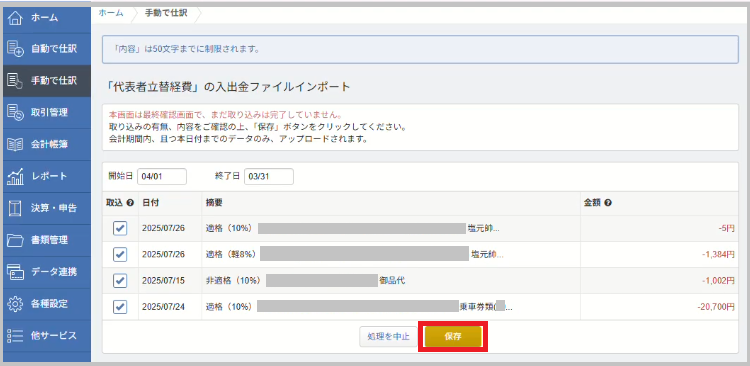Open 書類管理 in the sidebar menu
750x366 pixels.
pyautogui.click(x=47, y=240)
